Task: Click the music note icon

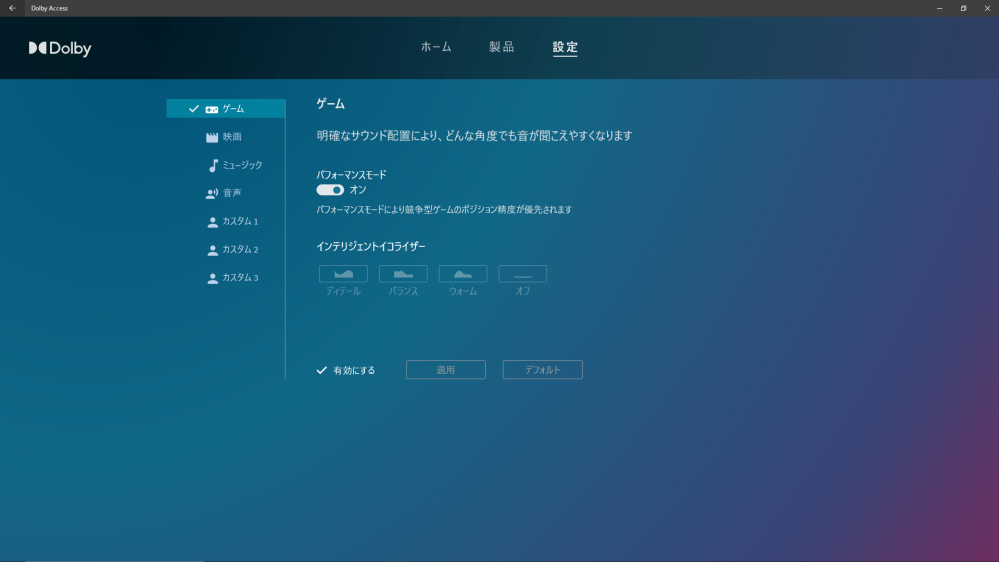Action: [213, 166]
